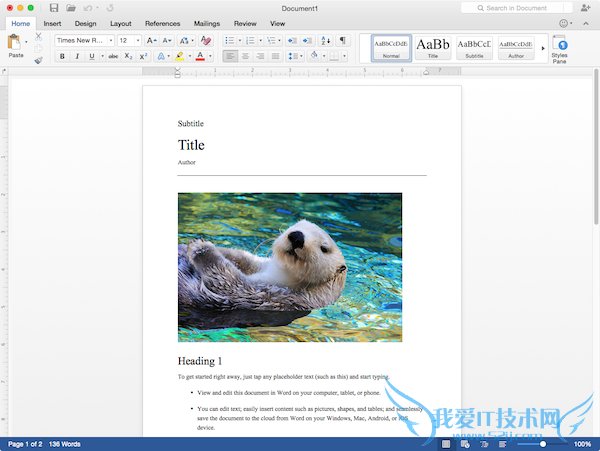
Task: Apply the Subtitle style
Action: [474, 48]
